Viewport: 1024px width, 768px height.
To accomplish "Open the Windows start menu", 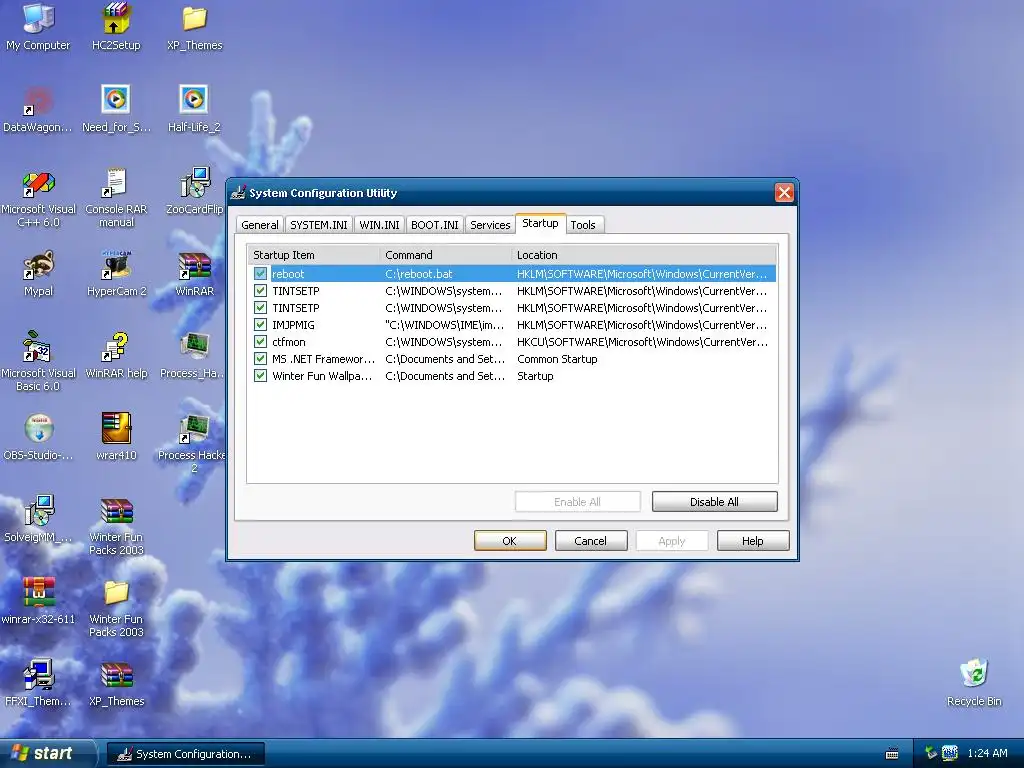I will click(46, 753).
